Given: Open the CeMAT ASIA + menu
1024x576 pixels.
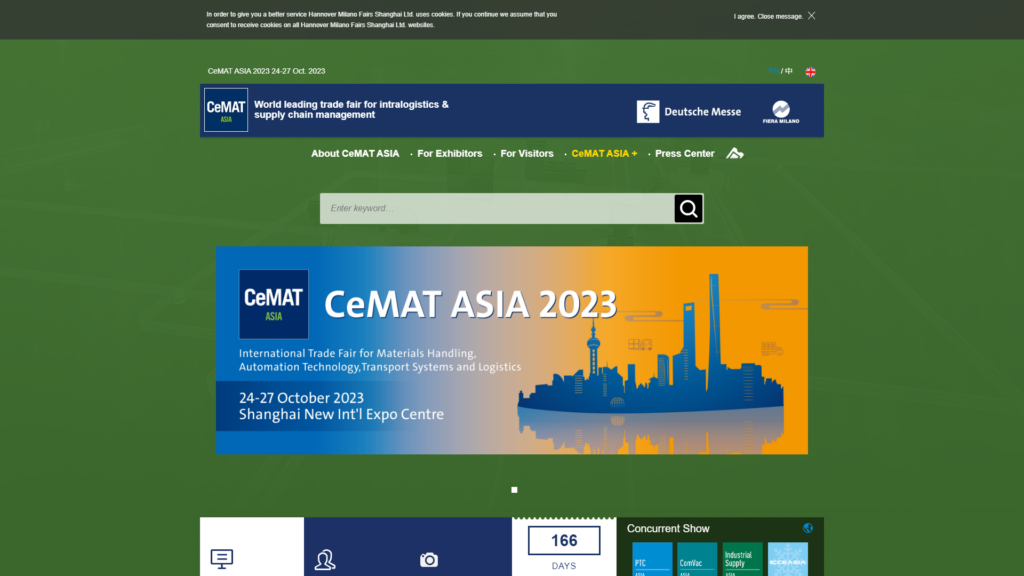Looking at the screenshot, I should click(x=604, y=153).
